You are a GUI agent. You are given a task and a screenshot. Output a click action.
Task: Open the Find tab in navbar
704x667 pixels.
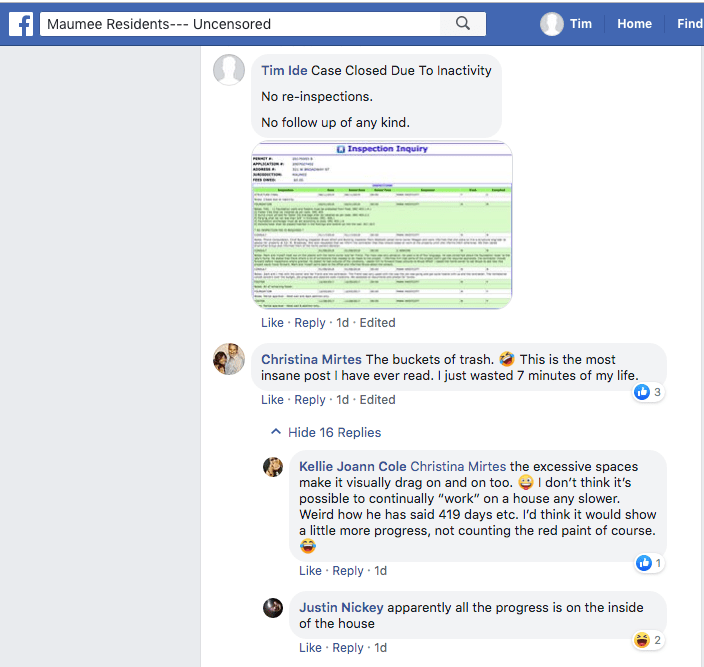point(690,24)
